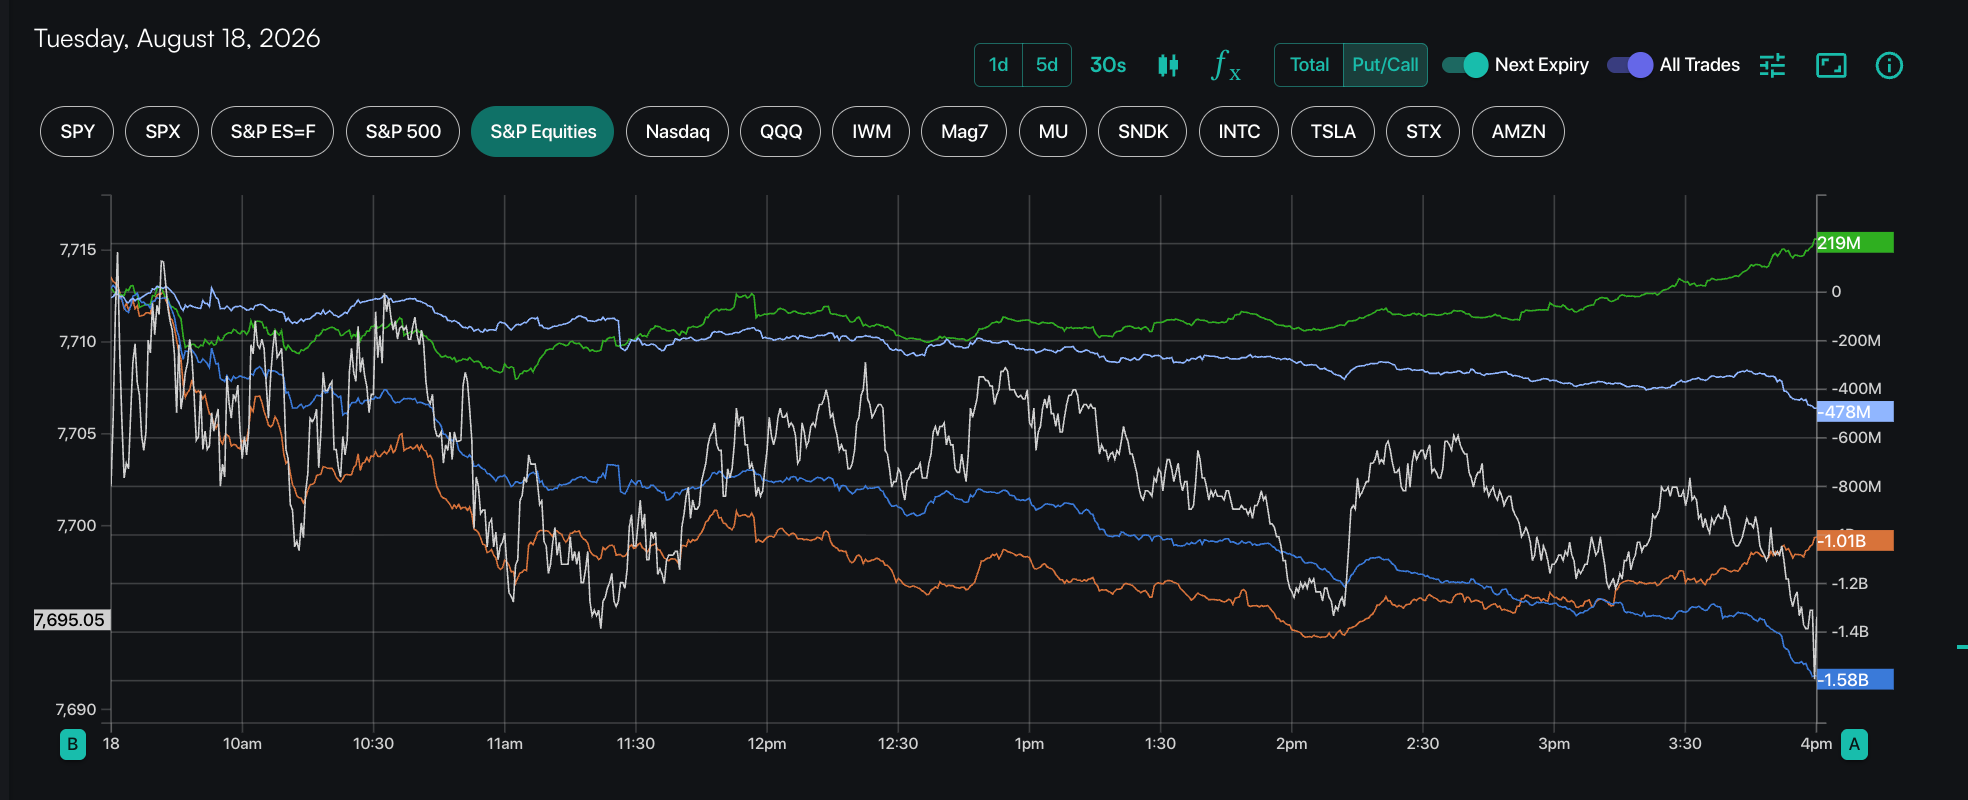This screenshot has width=1968, height=800.
Task: Click the orange -1.01B series label
Action: (1855, 541)
